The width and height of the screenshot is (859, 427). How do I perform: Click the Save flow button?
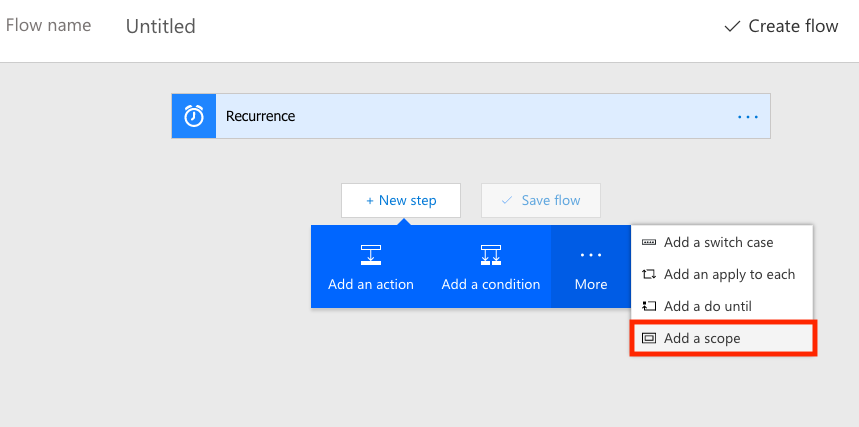(x=541, y=200)
